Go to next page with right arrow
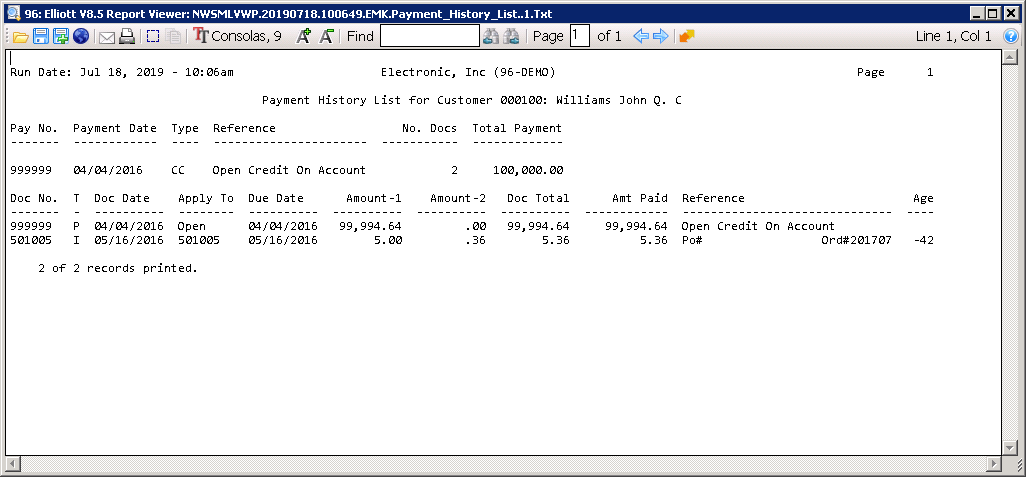Viewport: 1026px width, 477px height. pyautogui.click(x=660, y=37)
